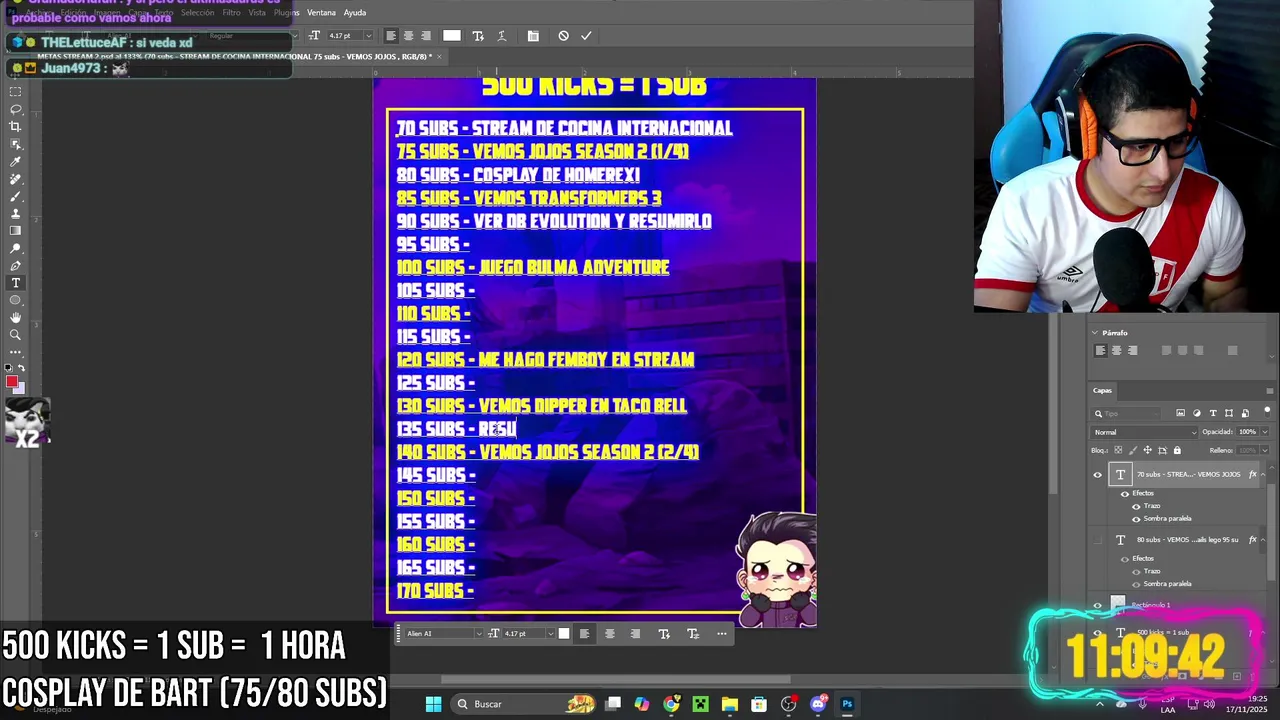This screenshot has height=720, width=1280.
Task: Center align text in Párrafo panel
Action: click(x=1117, y=350)
